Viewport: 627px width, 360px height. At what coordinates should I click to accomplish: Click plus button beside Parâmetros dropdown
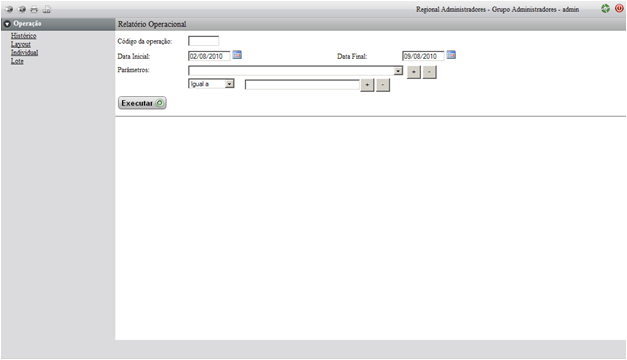pos(414,72)
